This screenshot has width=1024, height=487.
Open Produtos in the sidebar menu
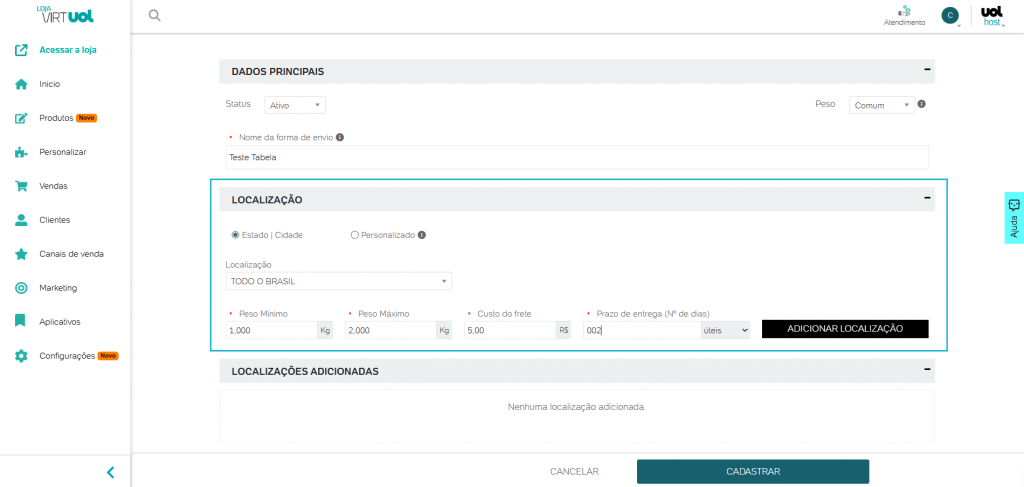pyautogui.click(x=56, y=118)
